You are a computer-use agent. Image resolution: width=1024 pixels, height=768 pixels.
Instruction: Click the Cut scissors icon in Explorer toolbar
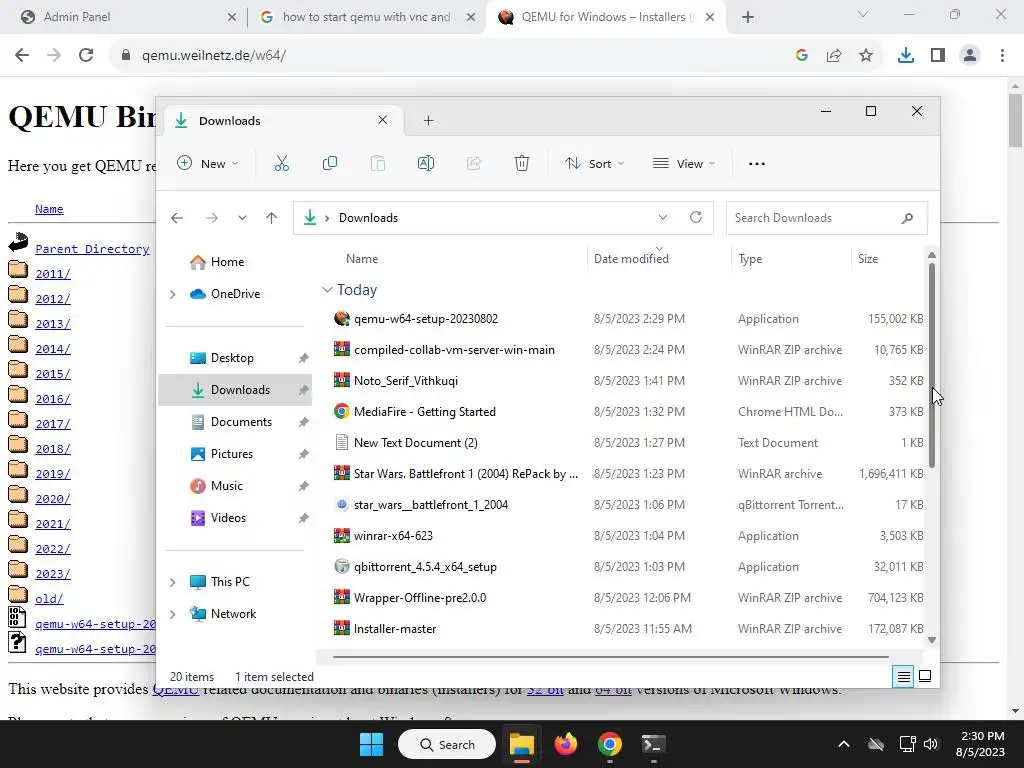coord(281,163)
